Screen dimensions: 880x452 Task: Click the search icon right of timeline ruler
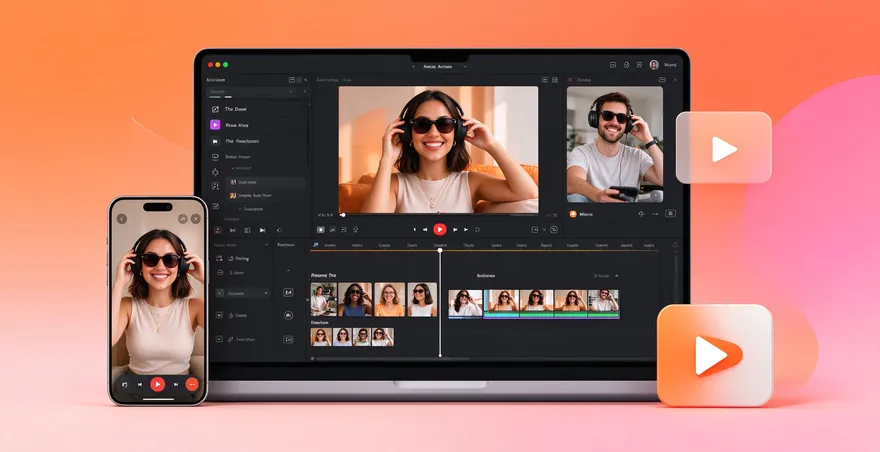click(675, 245)
